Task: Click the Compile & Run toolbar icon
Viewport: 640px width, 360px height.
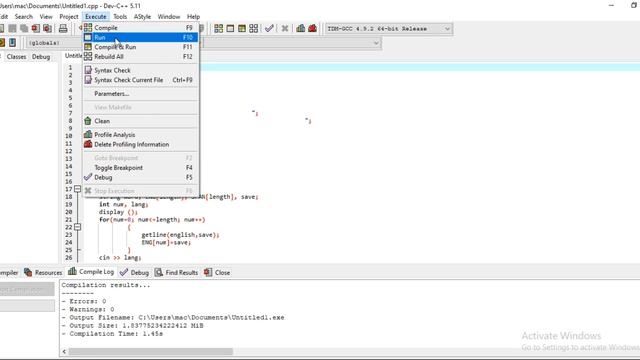Action: point(242,28)
